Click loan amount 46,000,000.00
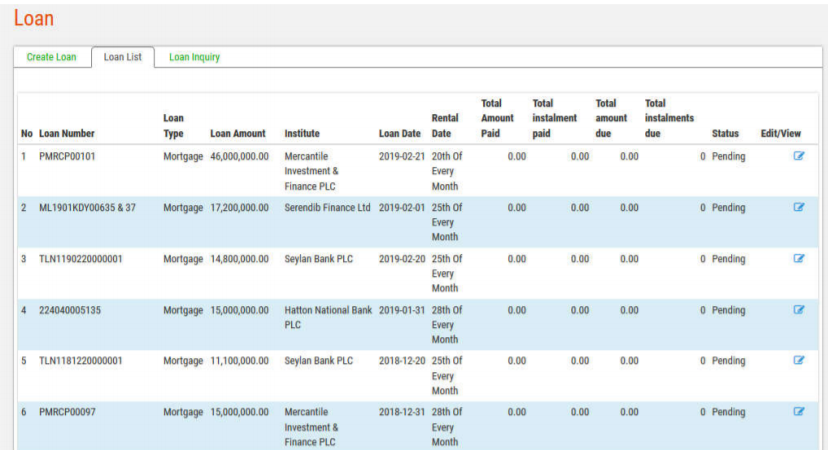This screenshot has width=828, height=450. click(x=239, y=156)
